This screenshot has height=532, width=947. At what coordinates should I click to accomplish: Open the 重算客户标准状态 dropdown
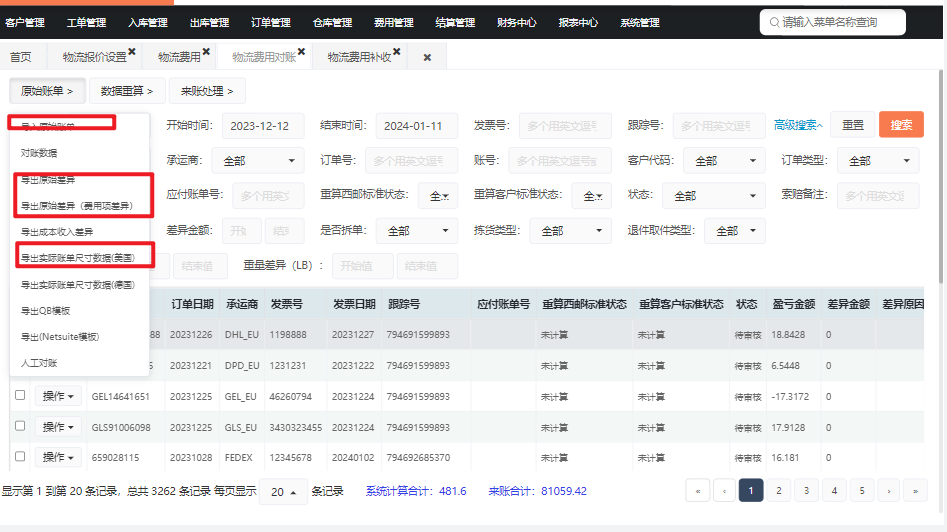[x=591, y=196]
